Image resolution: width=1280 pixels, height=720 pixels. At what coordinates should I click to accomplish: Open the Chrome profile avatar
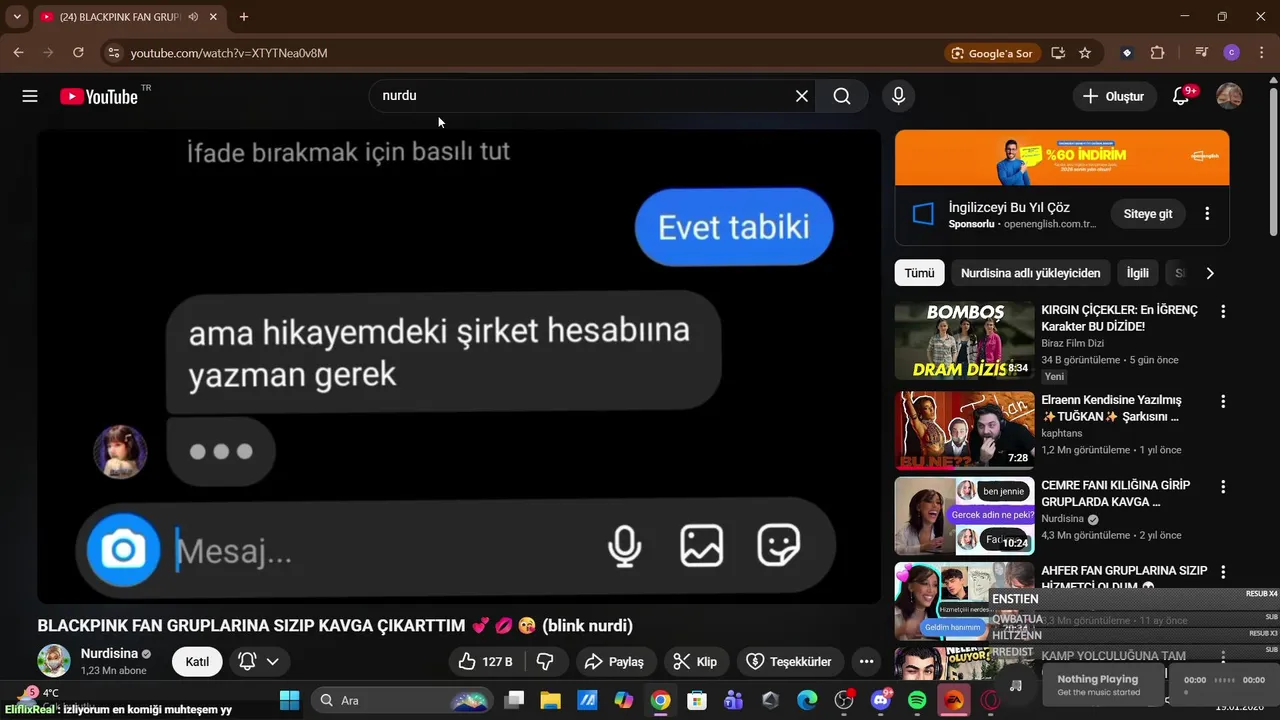click(1231, 53)
